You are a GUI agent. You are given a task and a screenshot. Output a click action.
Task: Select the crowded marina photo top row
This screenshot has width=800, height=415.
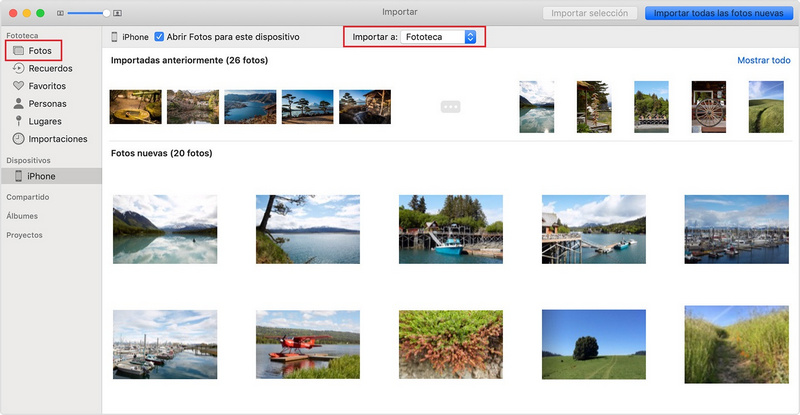click(737, 229)
